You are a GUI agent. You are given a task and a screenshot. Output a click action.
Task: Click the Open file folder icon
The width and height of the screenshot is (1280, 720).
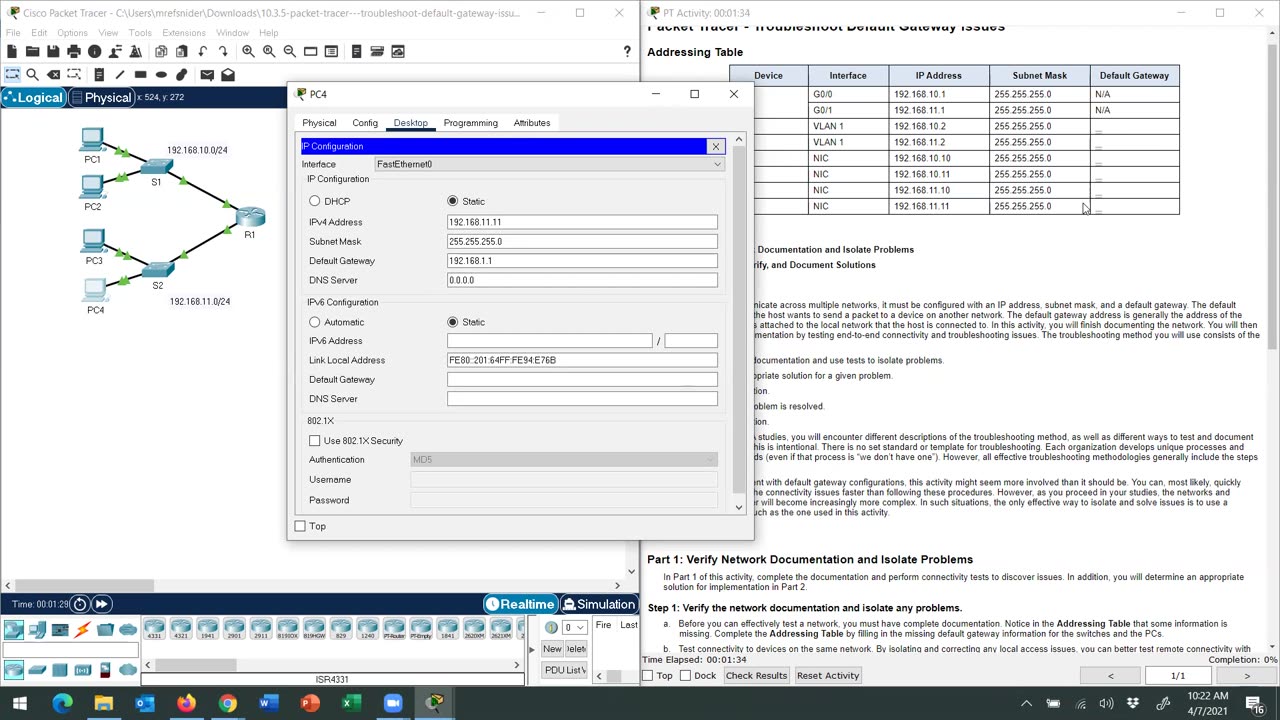[33, 51]
